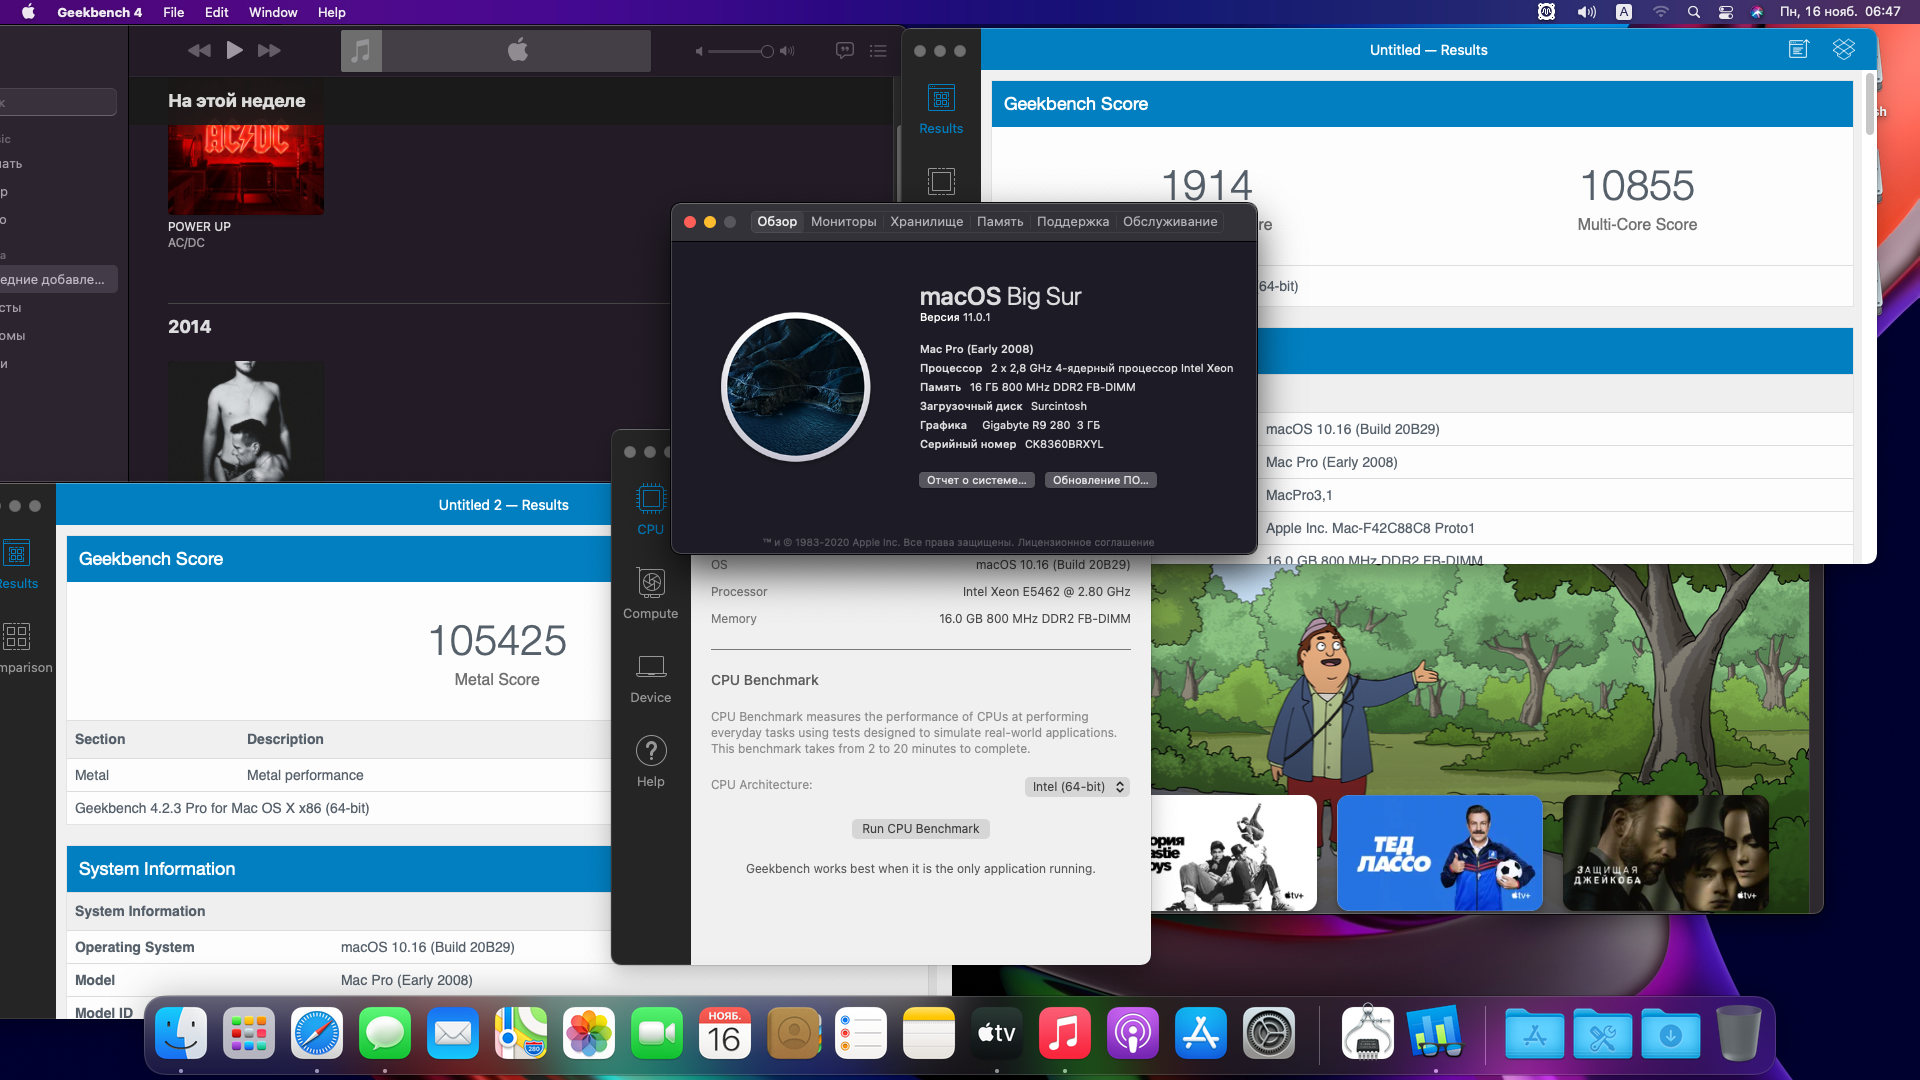Open Control Center in menu bar
This screenshot has width=1920, height=1080.
pos(1726,12)
